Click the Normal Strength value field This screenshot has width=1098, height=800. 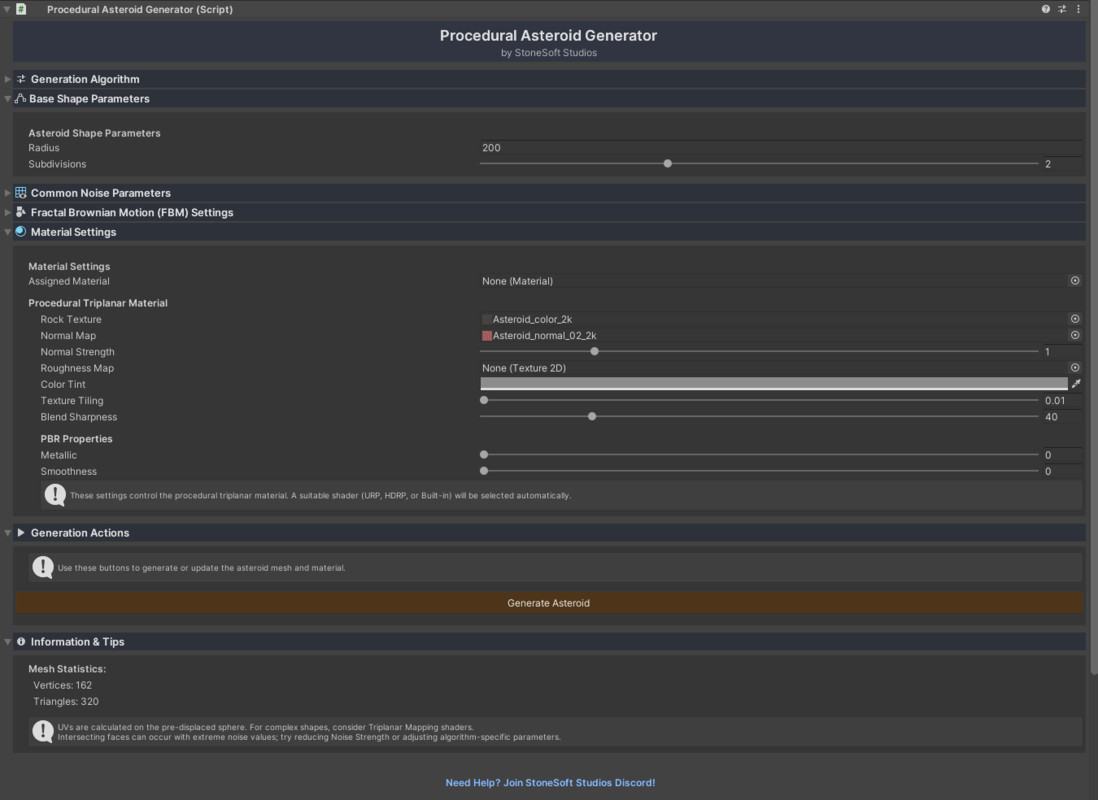[x=1062, y=352]
